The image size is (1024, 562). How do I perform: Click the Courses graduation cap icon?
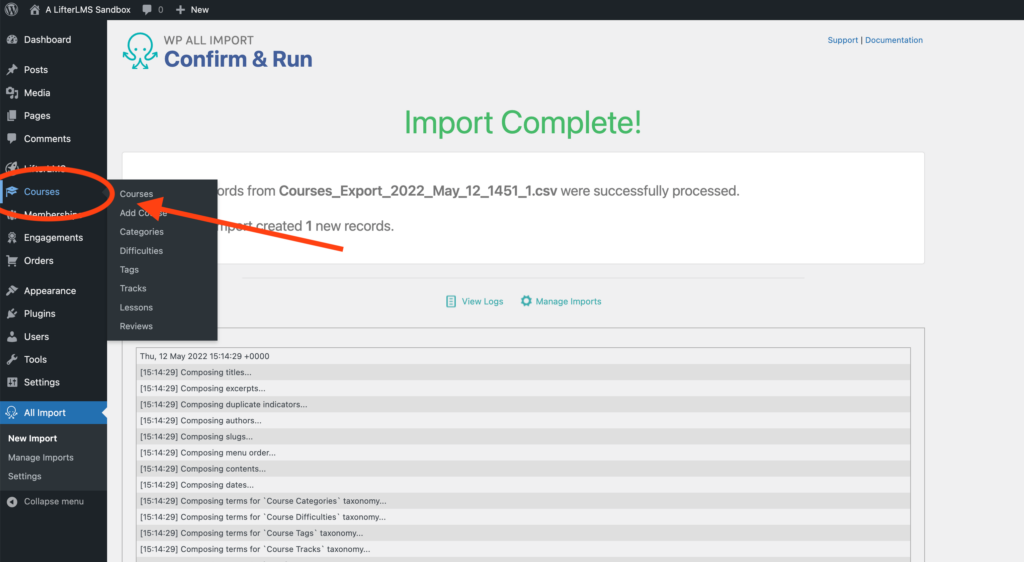coord(12,191)
